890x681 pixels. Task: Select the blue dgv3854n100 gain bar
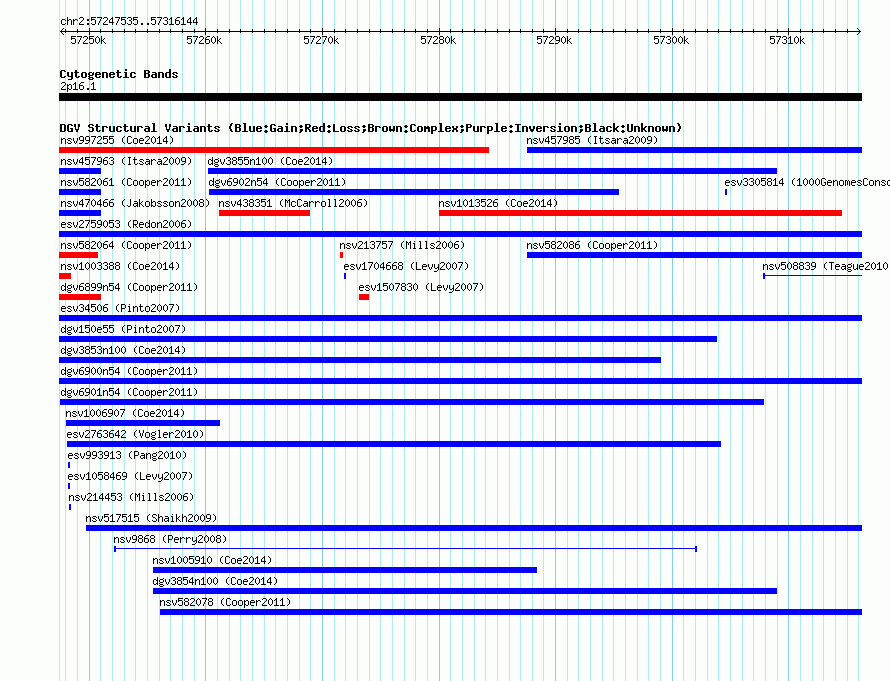click(465, 591)
